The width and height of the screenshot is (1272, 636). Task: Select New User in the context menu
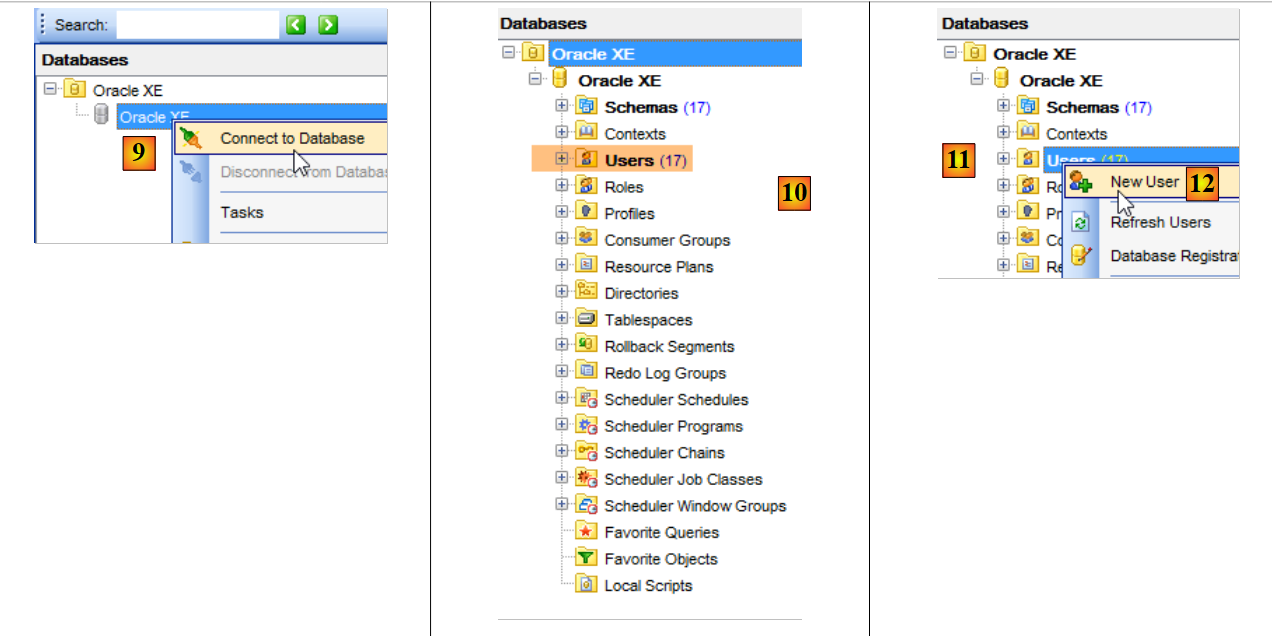tap(1145, 182)
